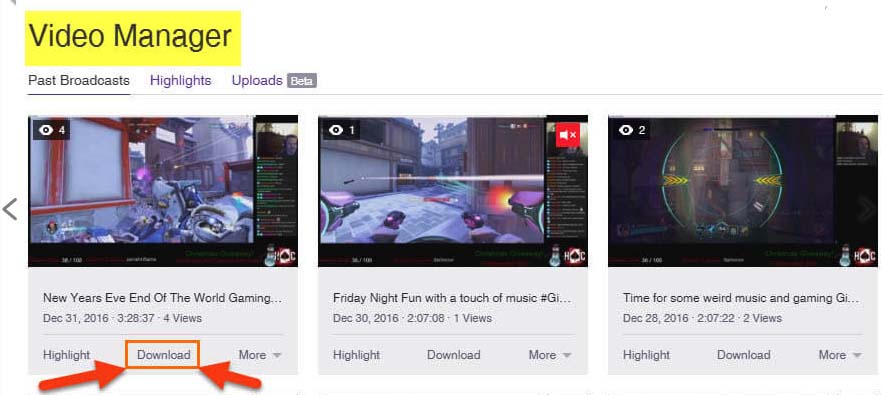
Task: Expand More menu for Dec 31 broadcast
Action: (x=260, y=355)
